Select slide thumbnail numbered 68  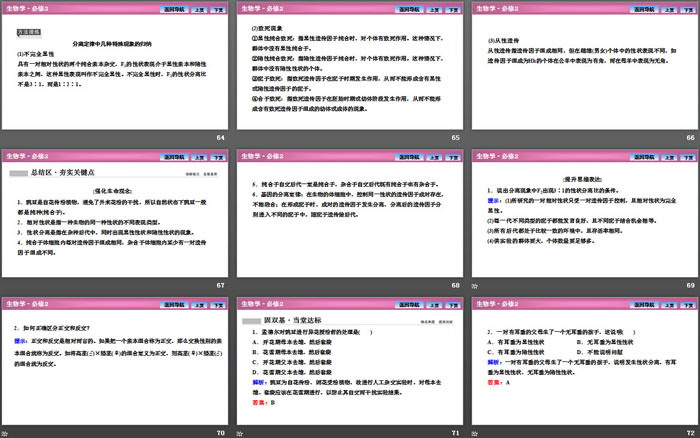click(x=350, y=219)
